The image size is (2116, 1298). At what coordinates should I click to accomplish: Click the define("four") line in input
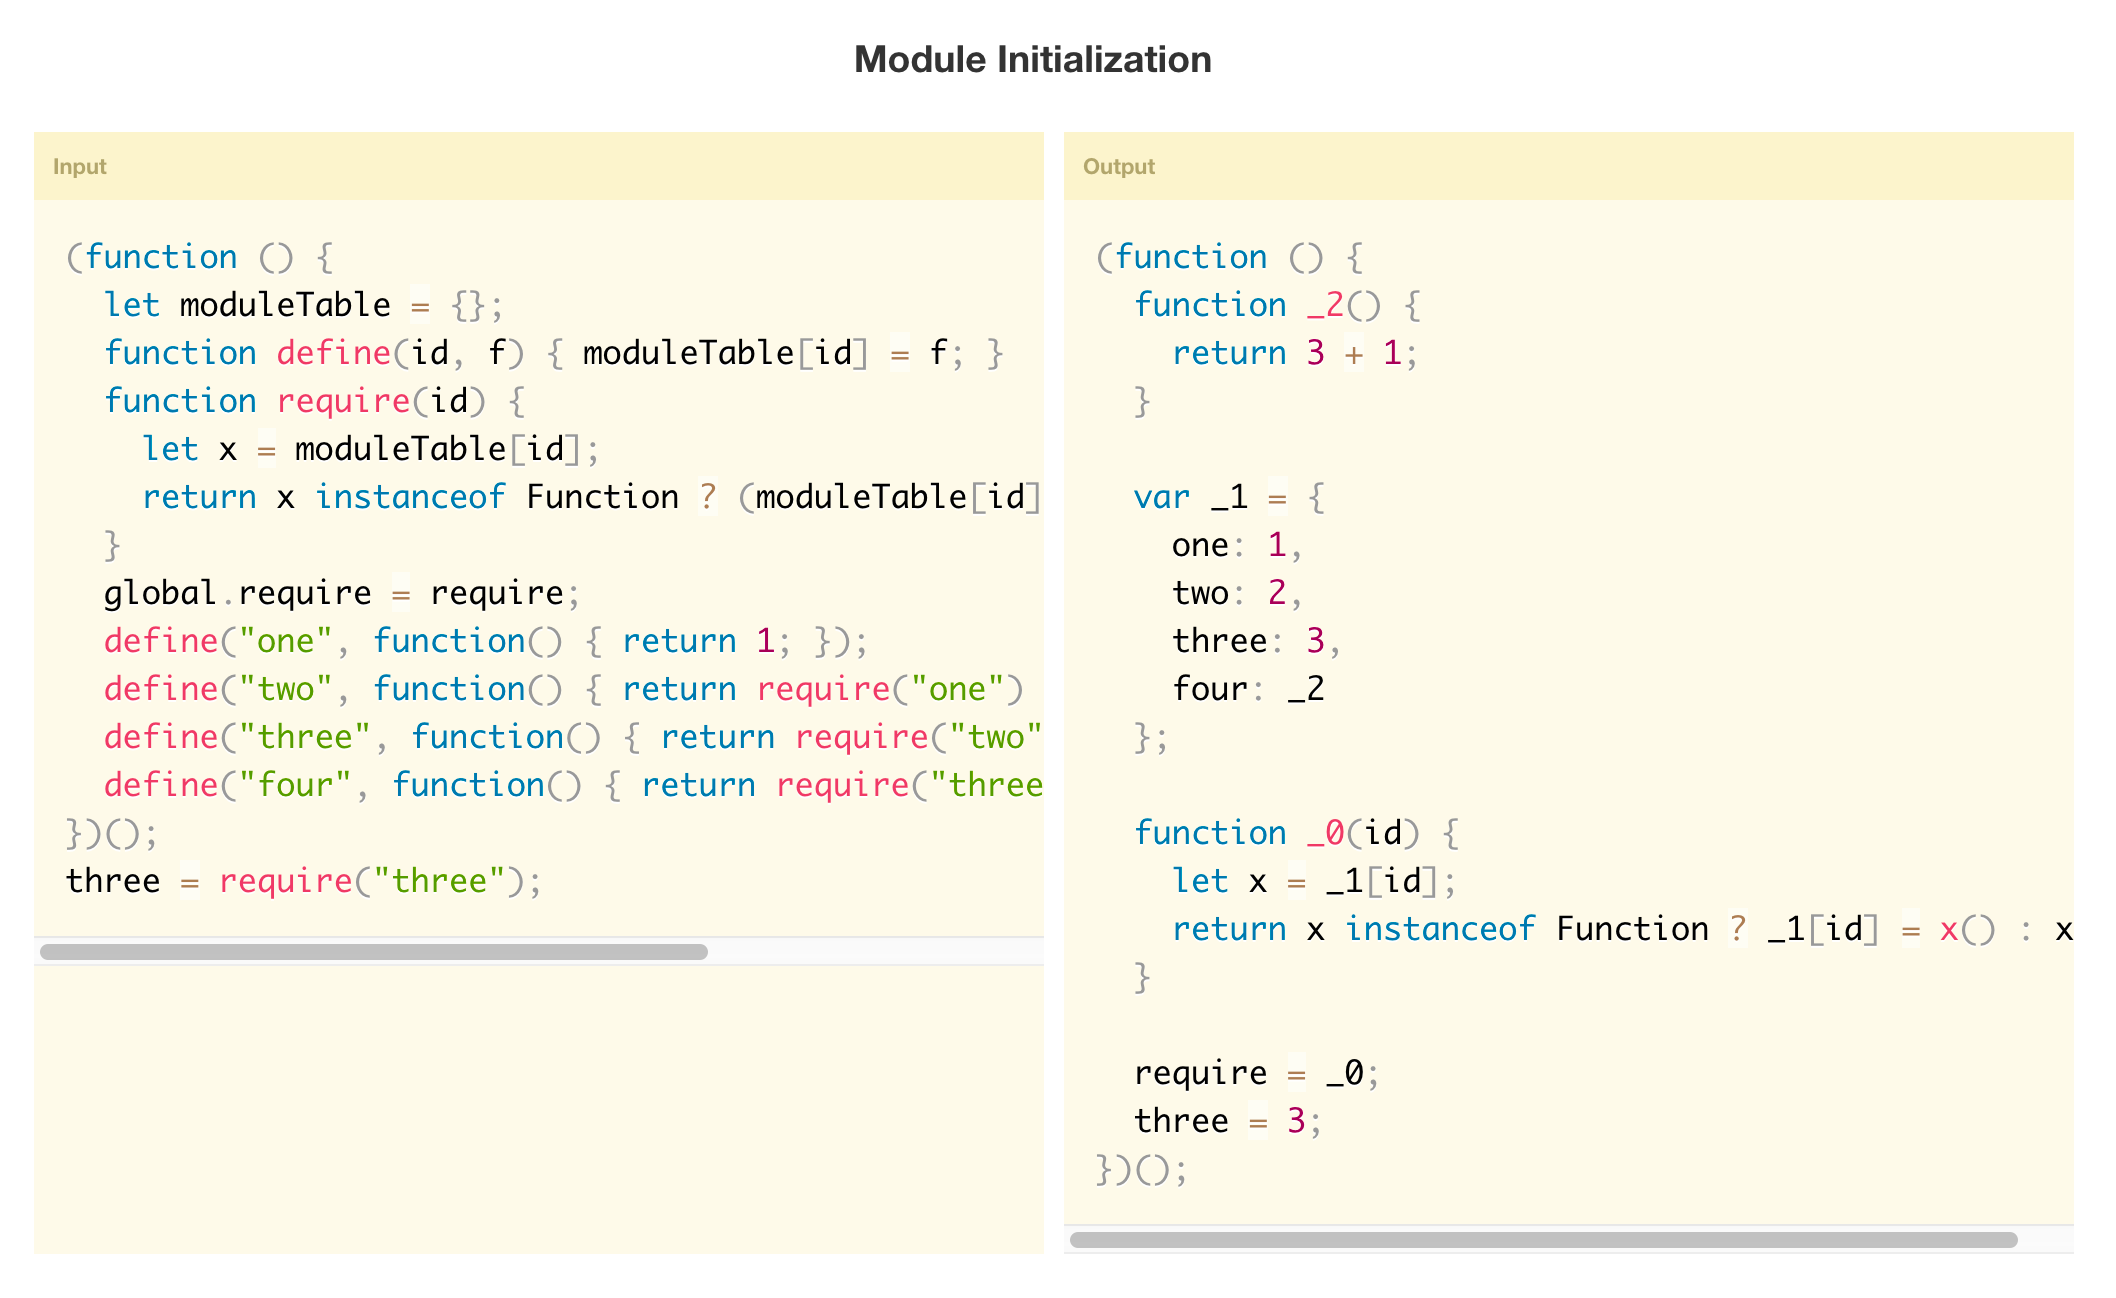572,785
